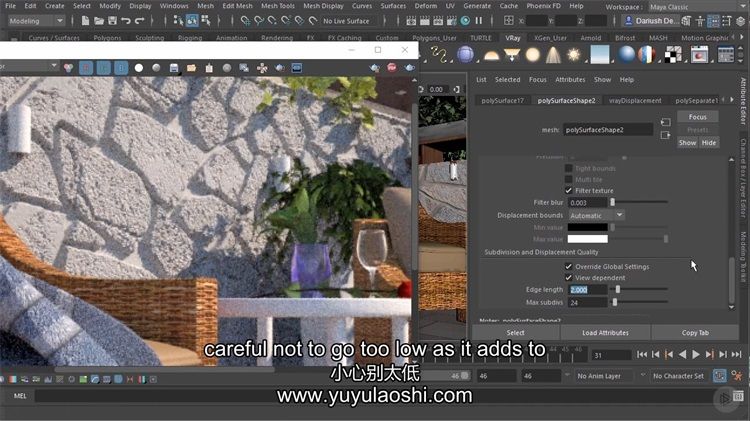Click the snap to points magnet icon
This screenshot has width=750, height=421.
click(x=272, y=21)
